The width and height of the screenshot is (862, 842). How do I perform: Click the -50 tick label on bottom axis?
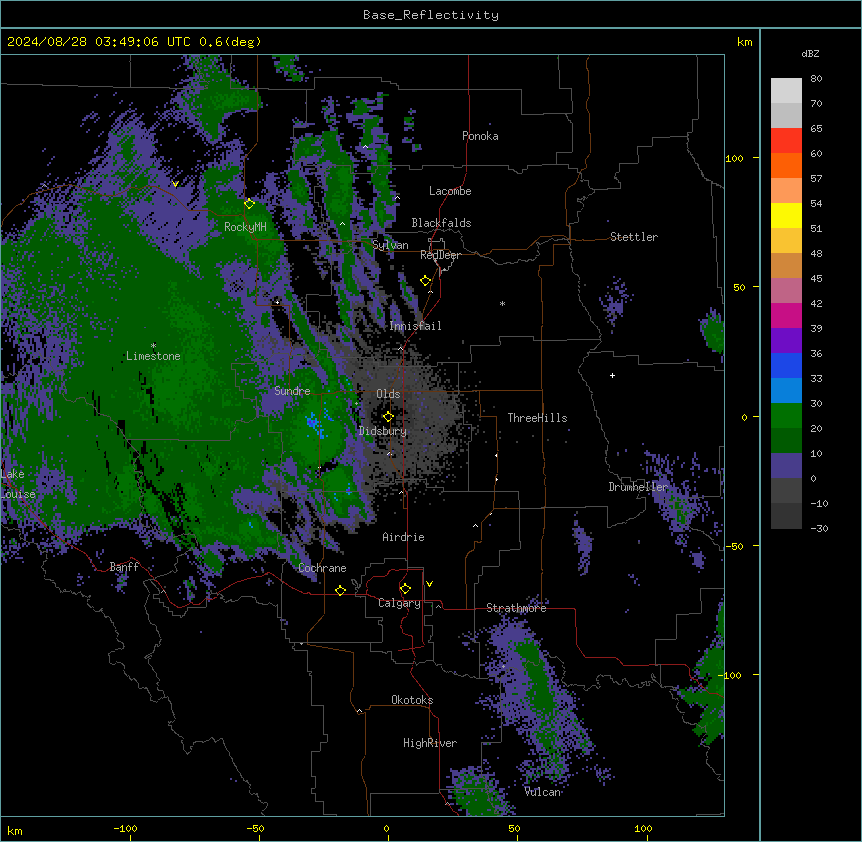click(255, 828)
